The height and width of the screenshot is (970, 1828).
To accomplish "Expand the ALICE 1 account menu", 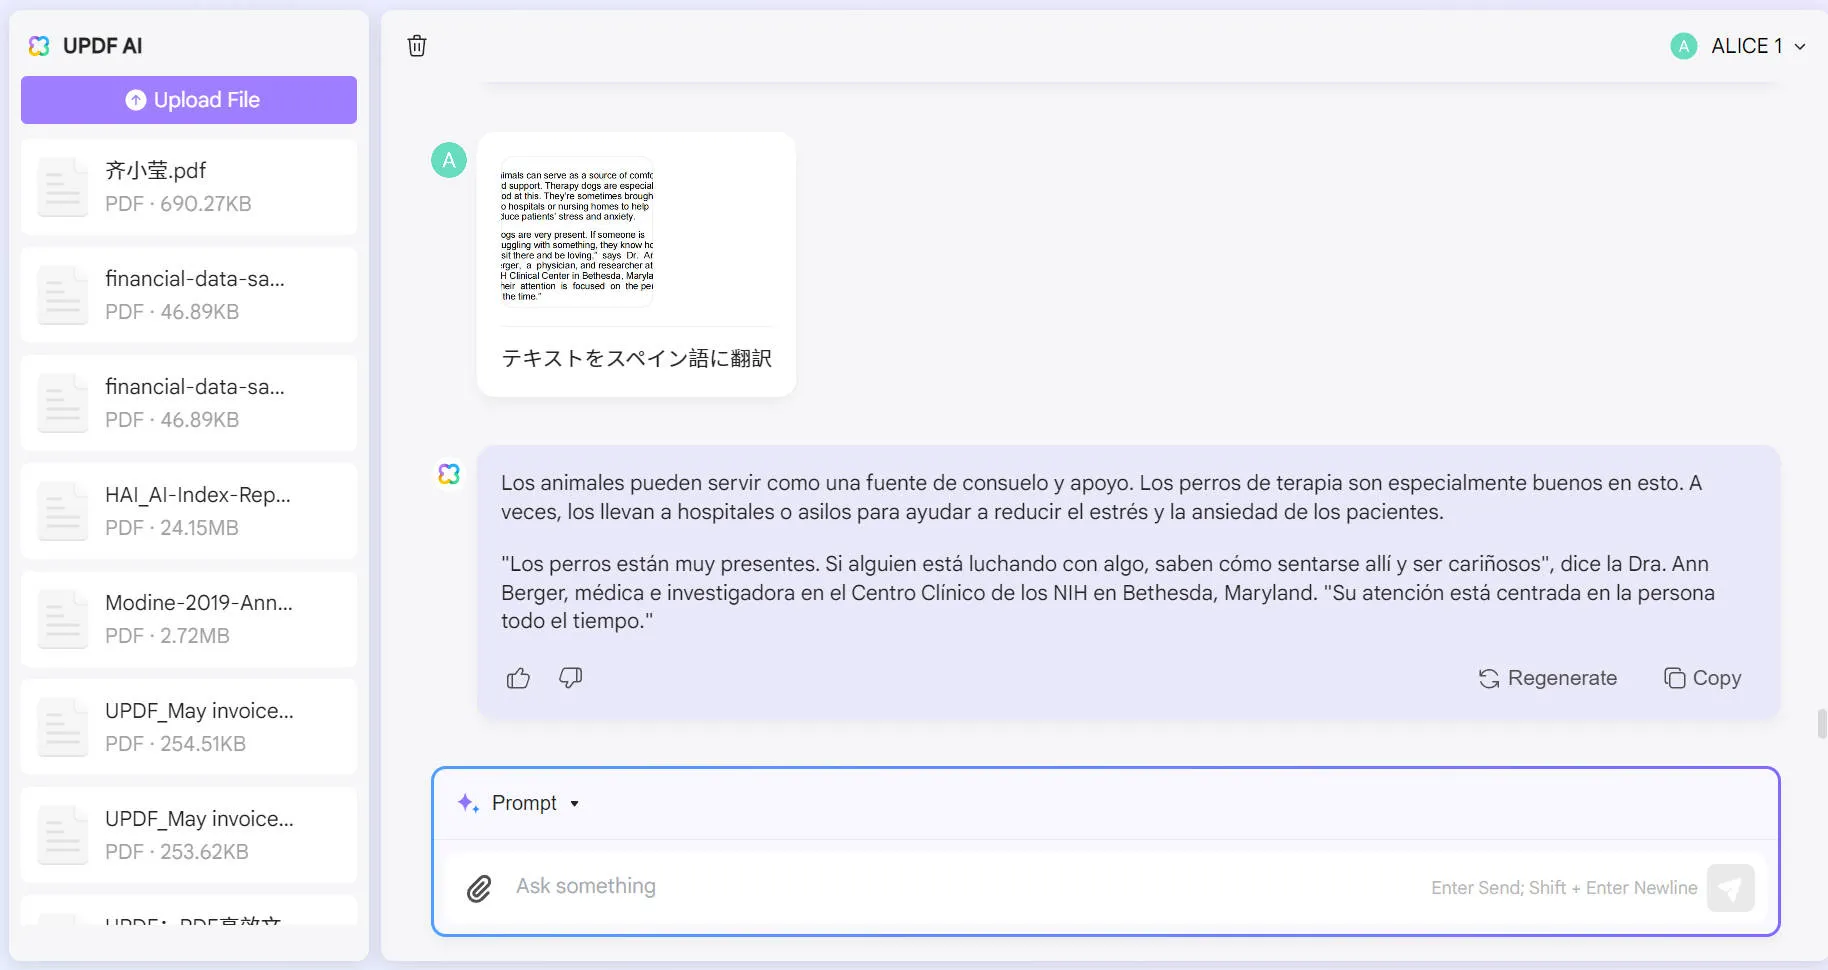I will 1759,46.
